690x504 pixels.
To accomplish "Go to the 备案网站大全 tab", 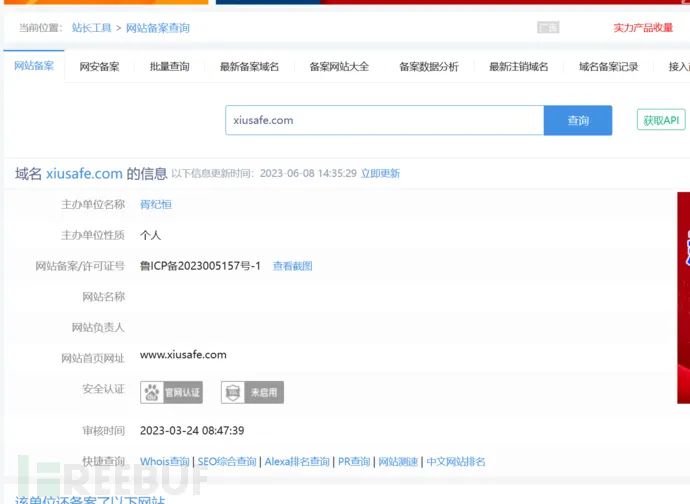I will tap(339, 67).
